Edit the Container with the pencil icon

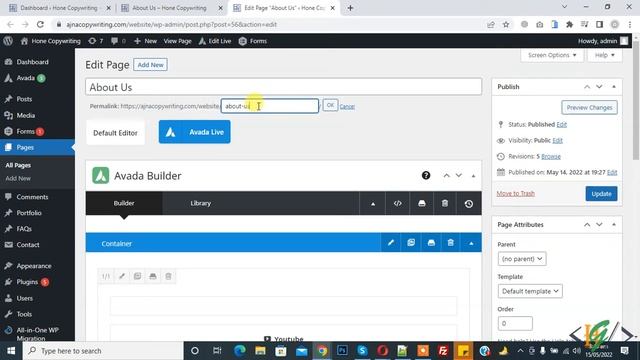coord(391,243)
